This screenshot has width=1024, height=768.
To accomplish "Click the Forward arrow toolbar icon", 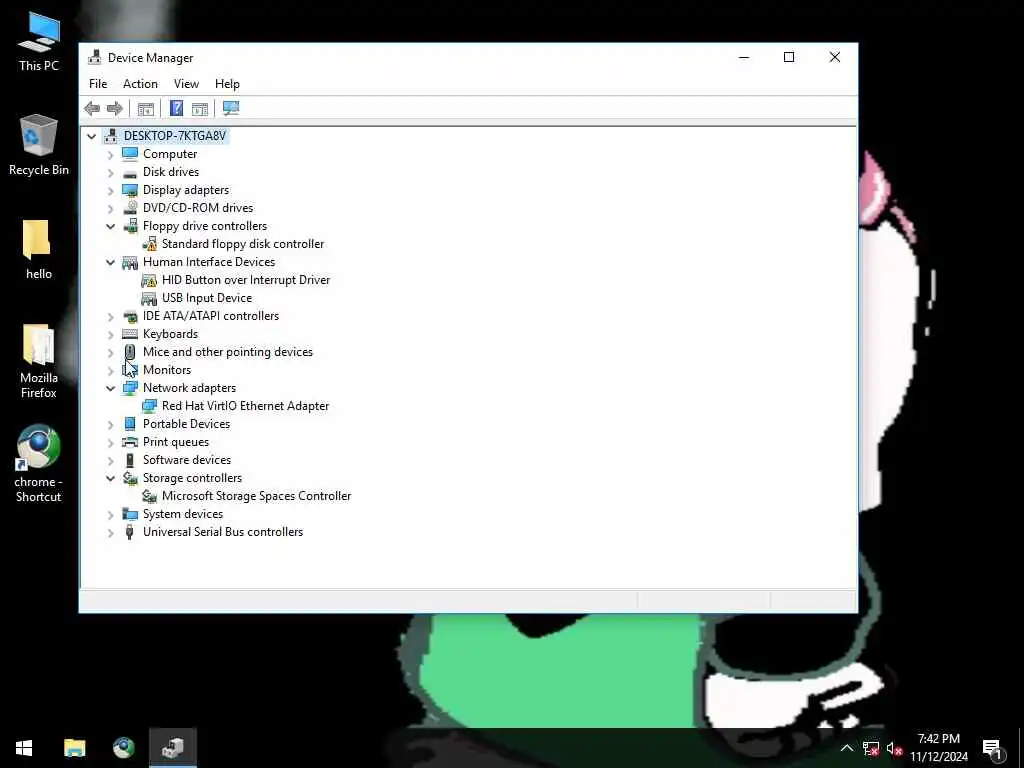I will 114,108.
